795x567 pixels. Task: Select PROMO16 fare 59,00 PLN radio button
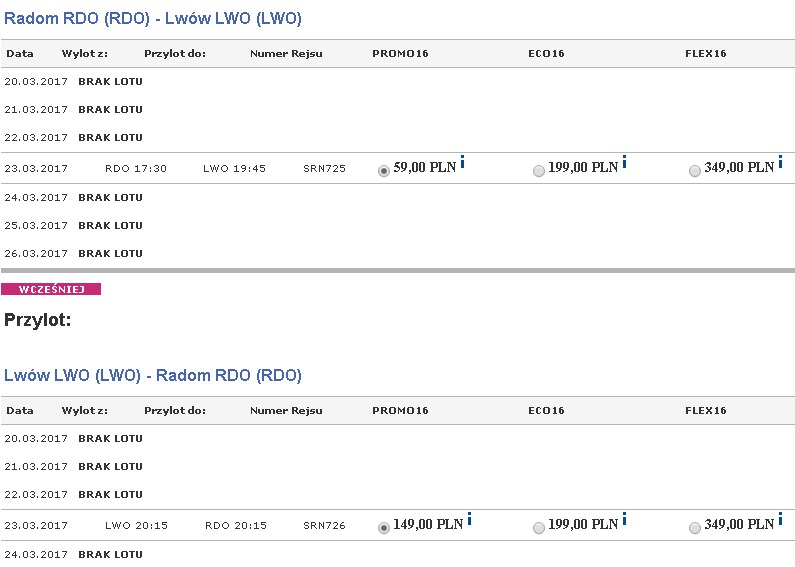pyautogui.click(x=384, y=171)
